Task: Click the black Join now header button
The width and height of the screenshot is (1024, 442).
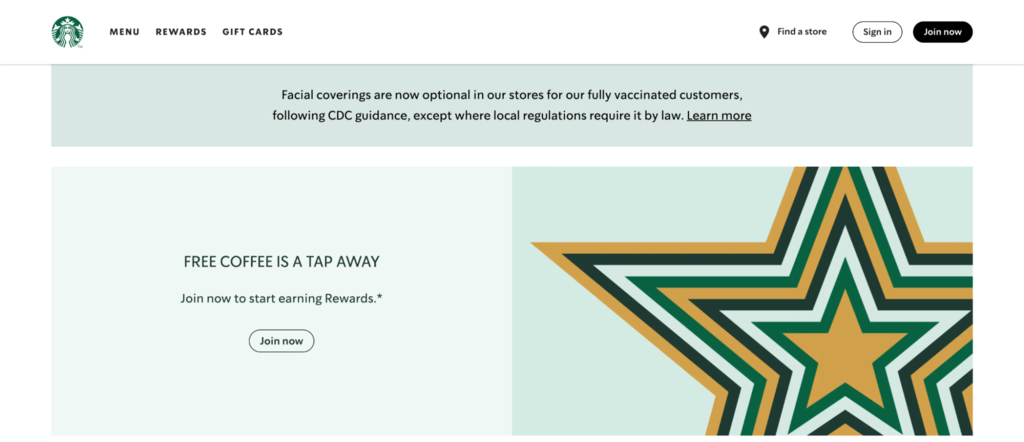Action: [942, 32]
